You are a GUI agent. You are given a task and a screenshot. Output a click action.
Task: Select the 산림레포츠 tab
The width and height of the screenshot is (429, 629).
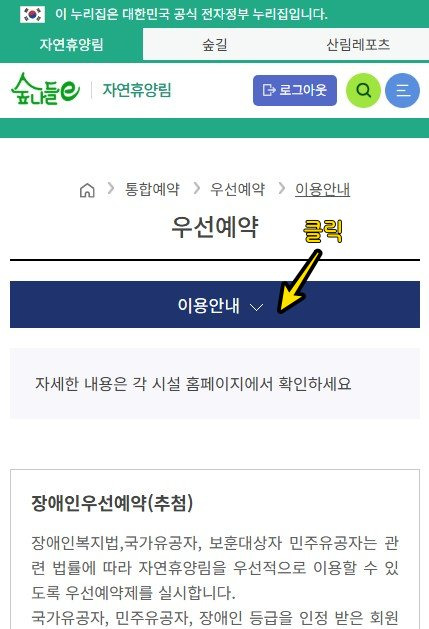point(358,45)
